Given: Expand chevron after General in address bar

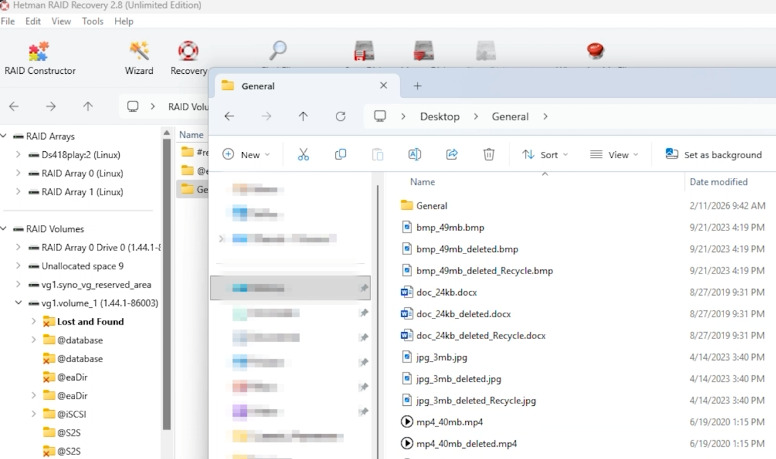Looking at the screenshot, I should pyautogui.click(x=545, y=116).
